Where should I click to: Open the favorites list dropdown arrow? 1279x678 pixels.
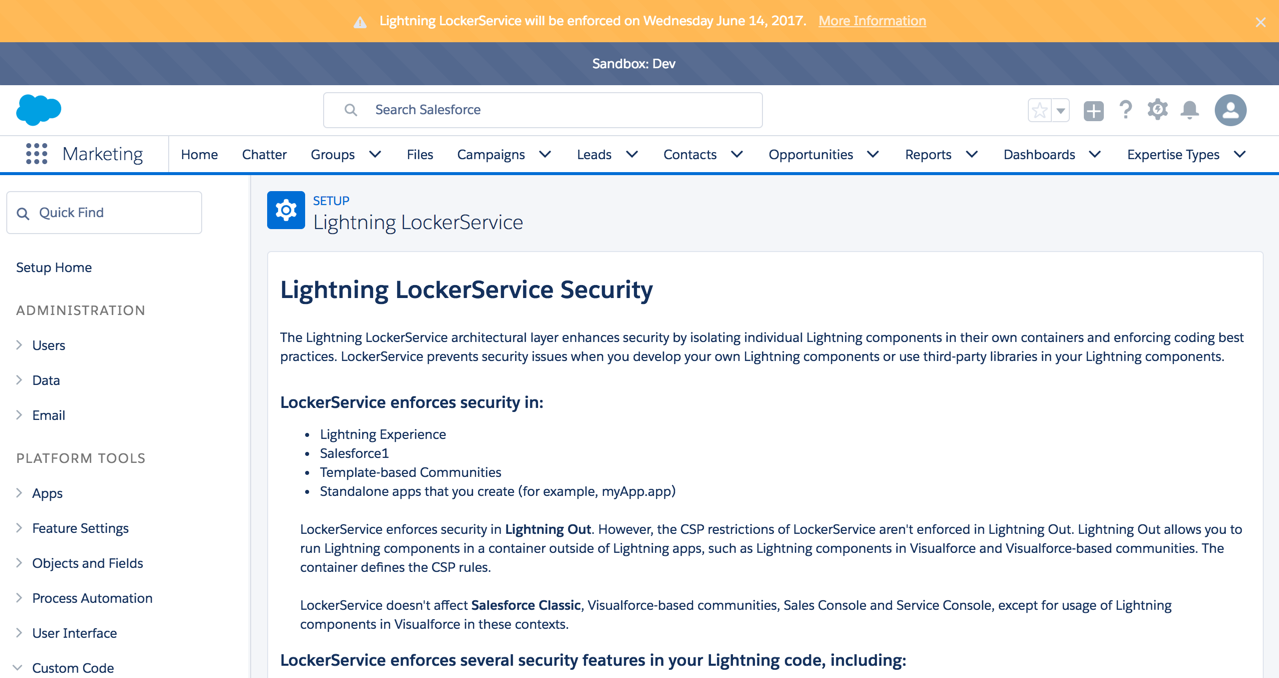pos(1061,111)
